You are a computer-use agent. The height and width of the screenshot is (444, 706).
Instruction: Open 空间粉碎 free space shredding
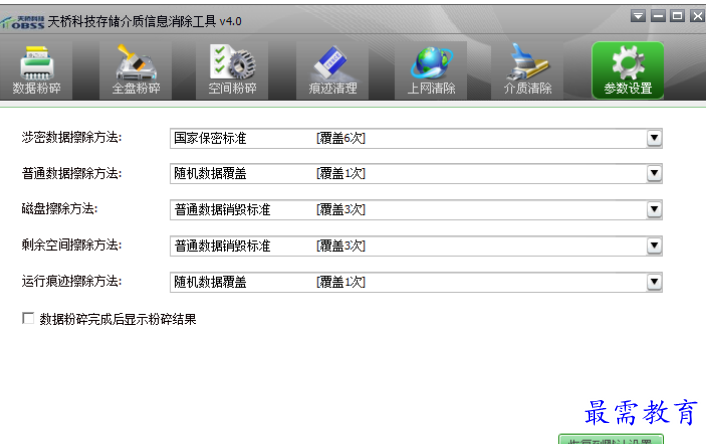coord(232,70)
